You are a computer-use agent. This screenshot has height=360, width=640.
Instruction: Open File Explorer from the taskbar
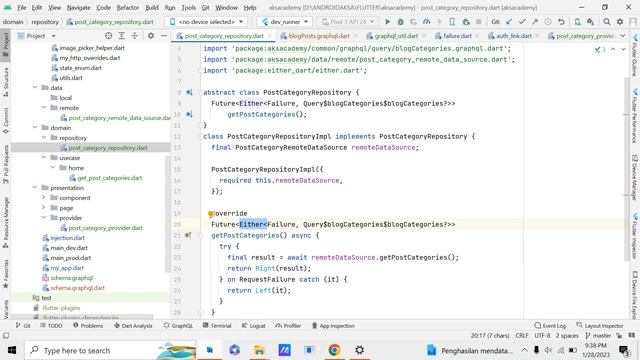click(259, 350)
